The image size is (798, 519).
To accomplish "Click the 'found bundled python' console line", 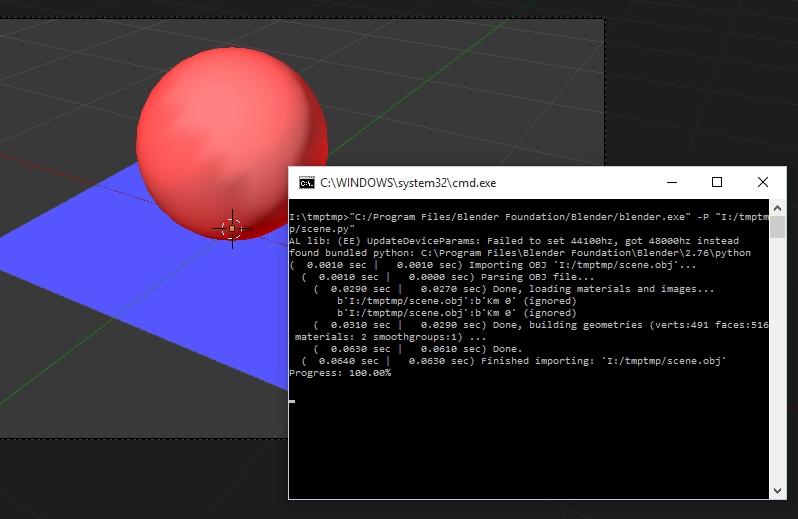I will click(520, 253).
